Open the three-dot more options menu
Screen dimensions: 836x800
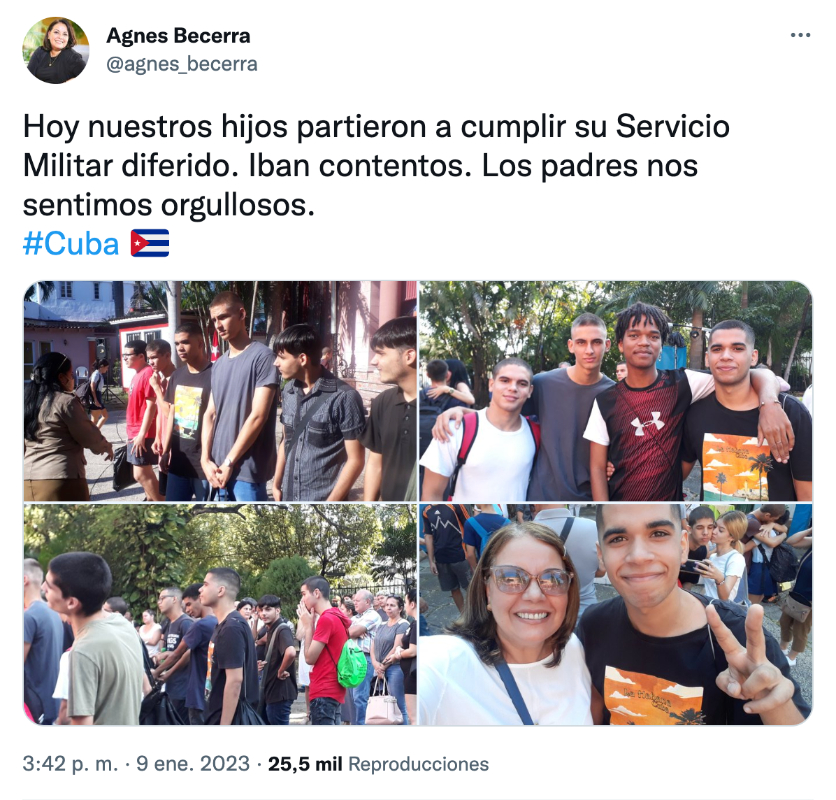click(x=800, y=35)
